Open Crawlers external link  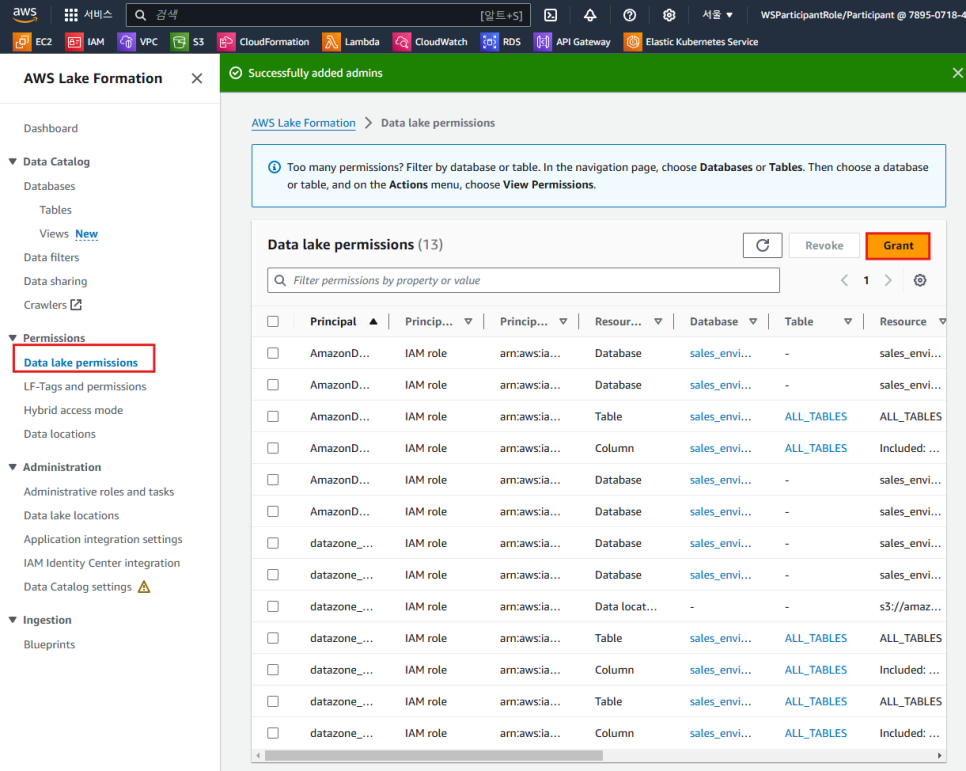pos(52,305)
